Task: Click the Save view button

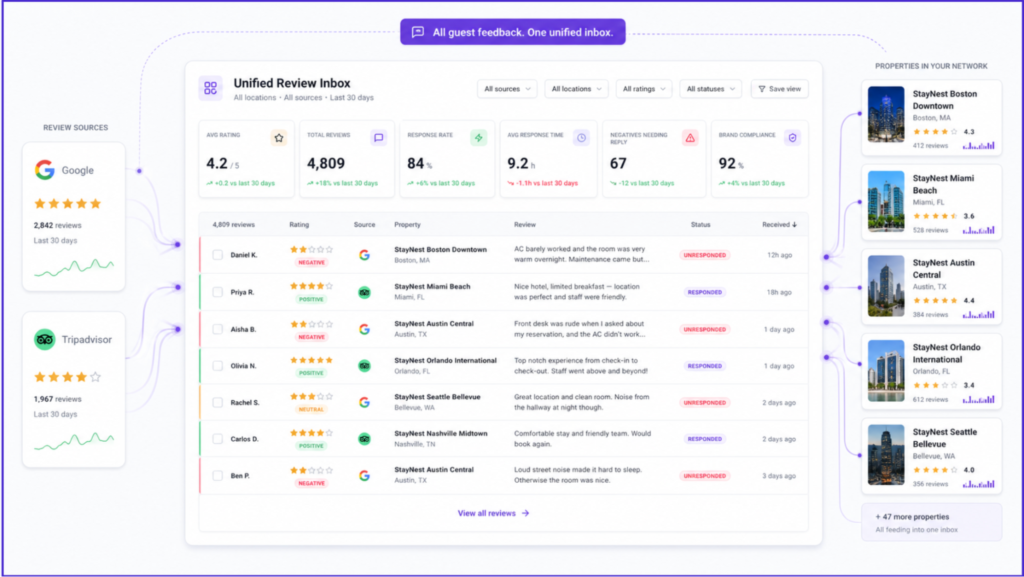Action: (780, 89)
